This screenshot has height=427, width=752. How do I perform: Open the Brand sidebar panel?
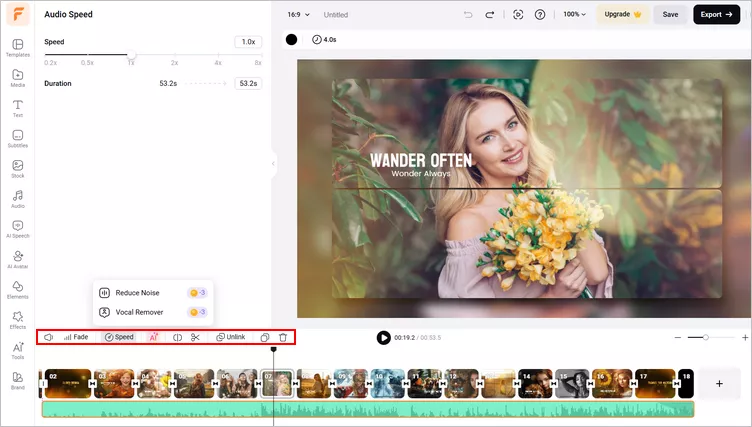18,380
